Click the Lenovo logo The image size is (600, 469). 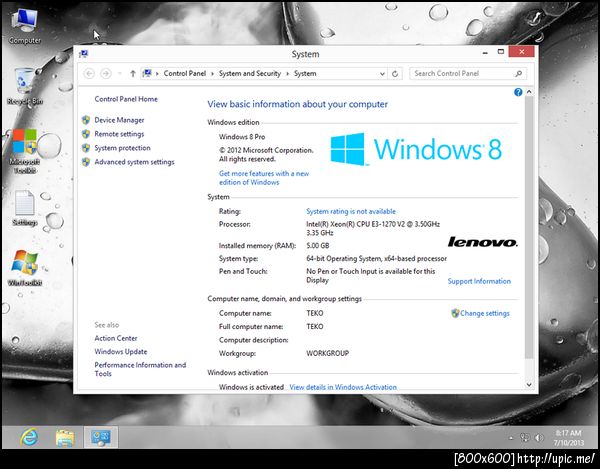pos(482,242)
